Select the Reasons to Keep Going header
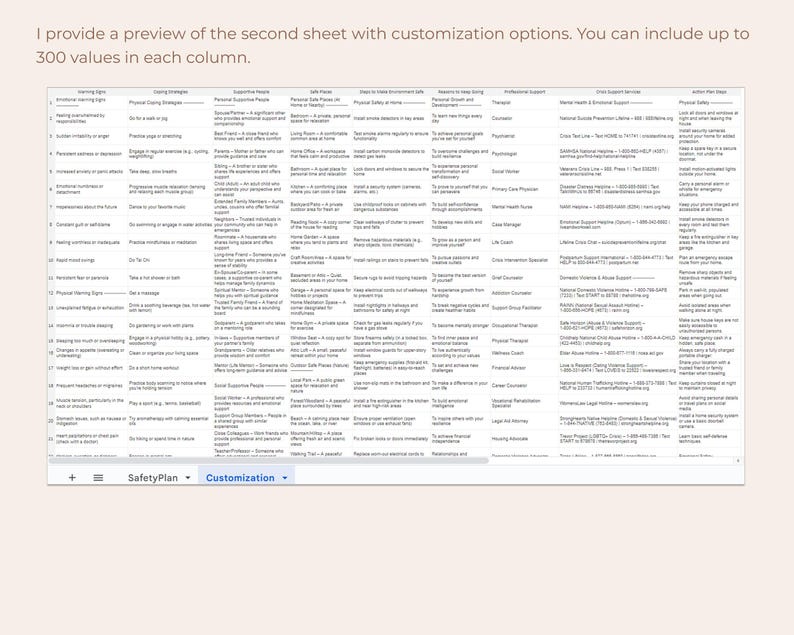This screenshot has height=635, width=794. [x=460, y=92]
